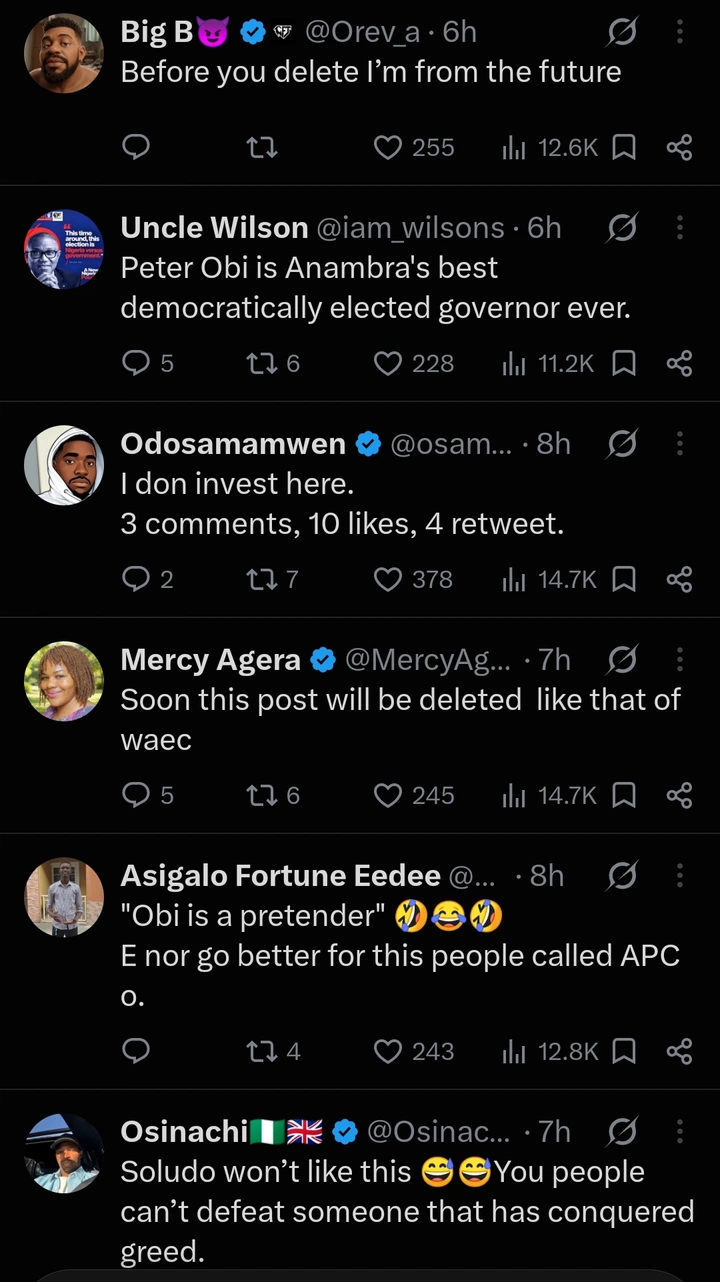Reply to Mercy Agera's tweet
This screenshot has height=1282, width=720.
coord(147,796)
